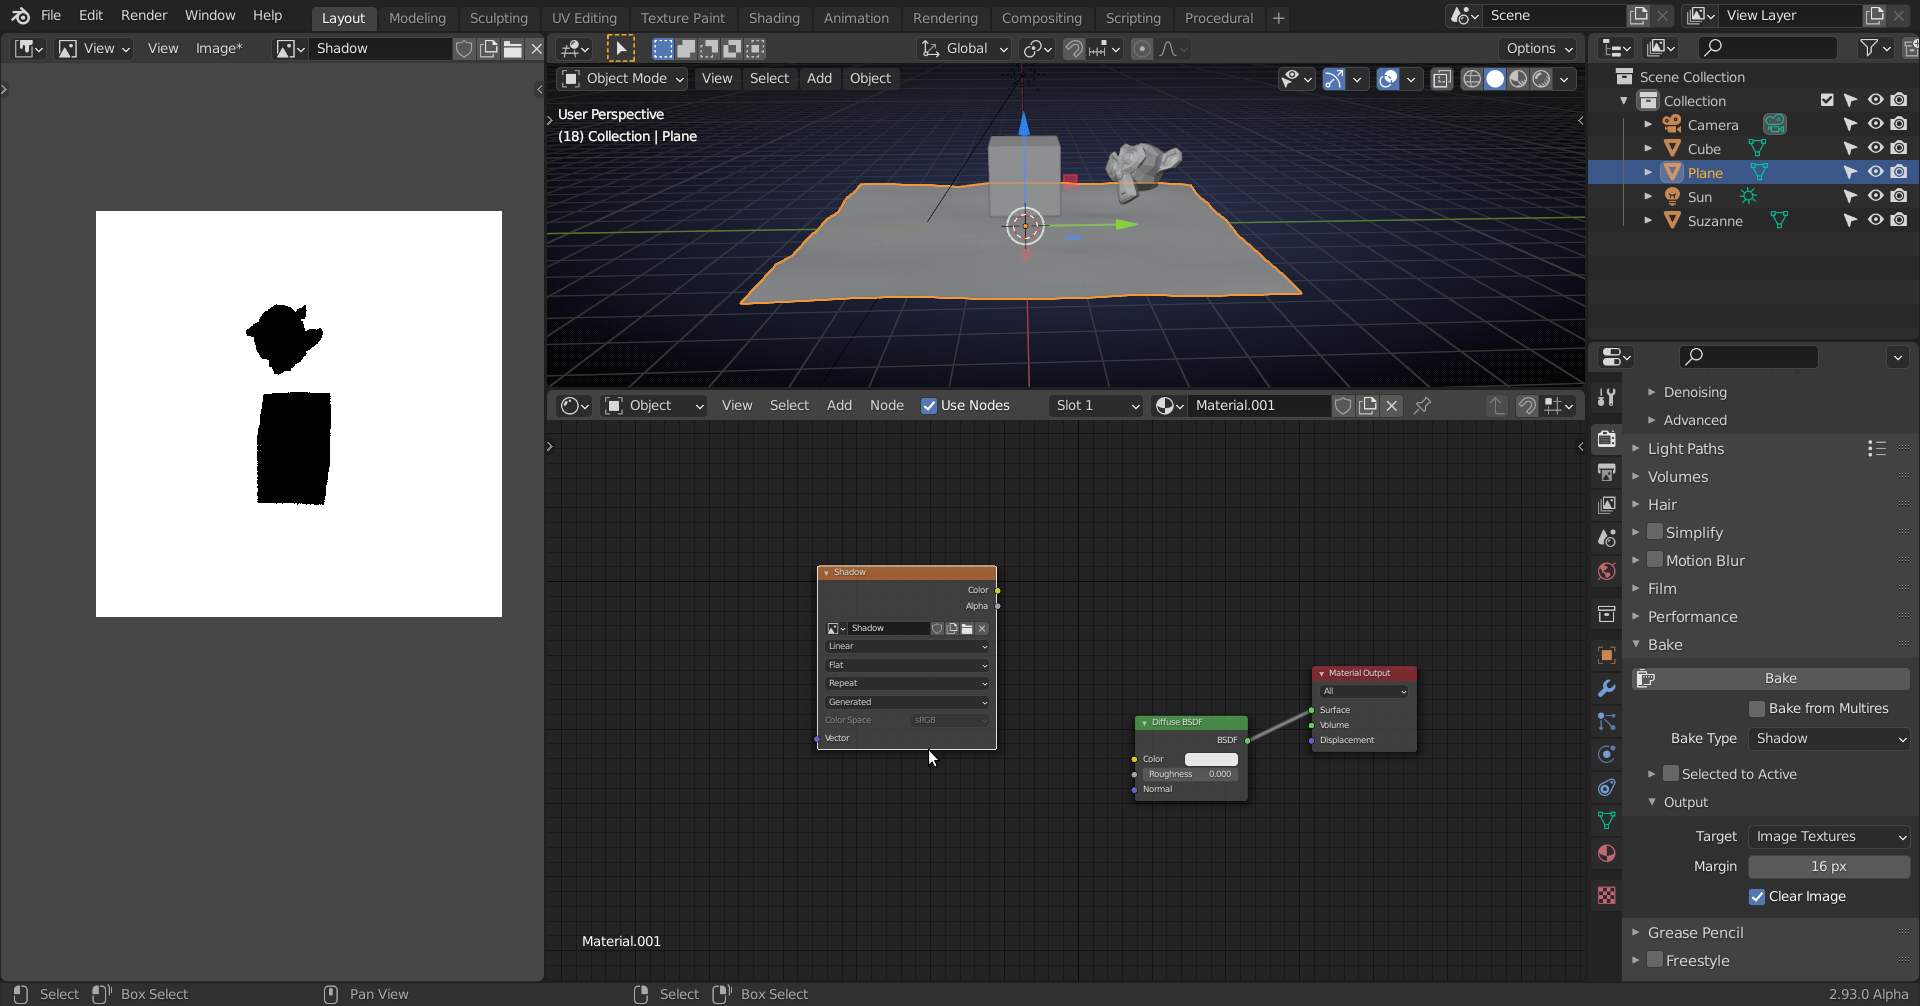1920x1006 pixels.
Task: Switch viewport to rendered shading mode
Action: pos(1542,79)
